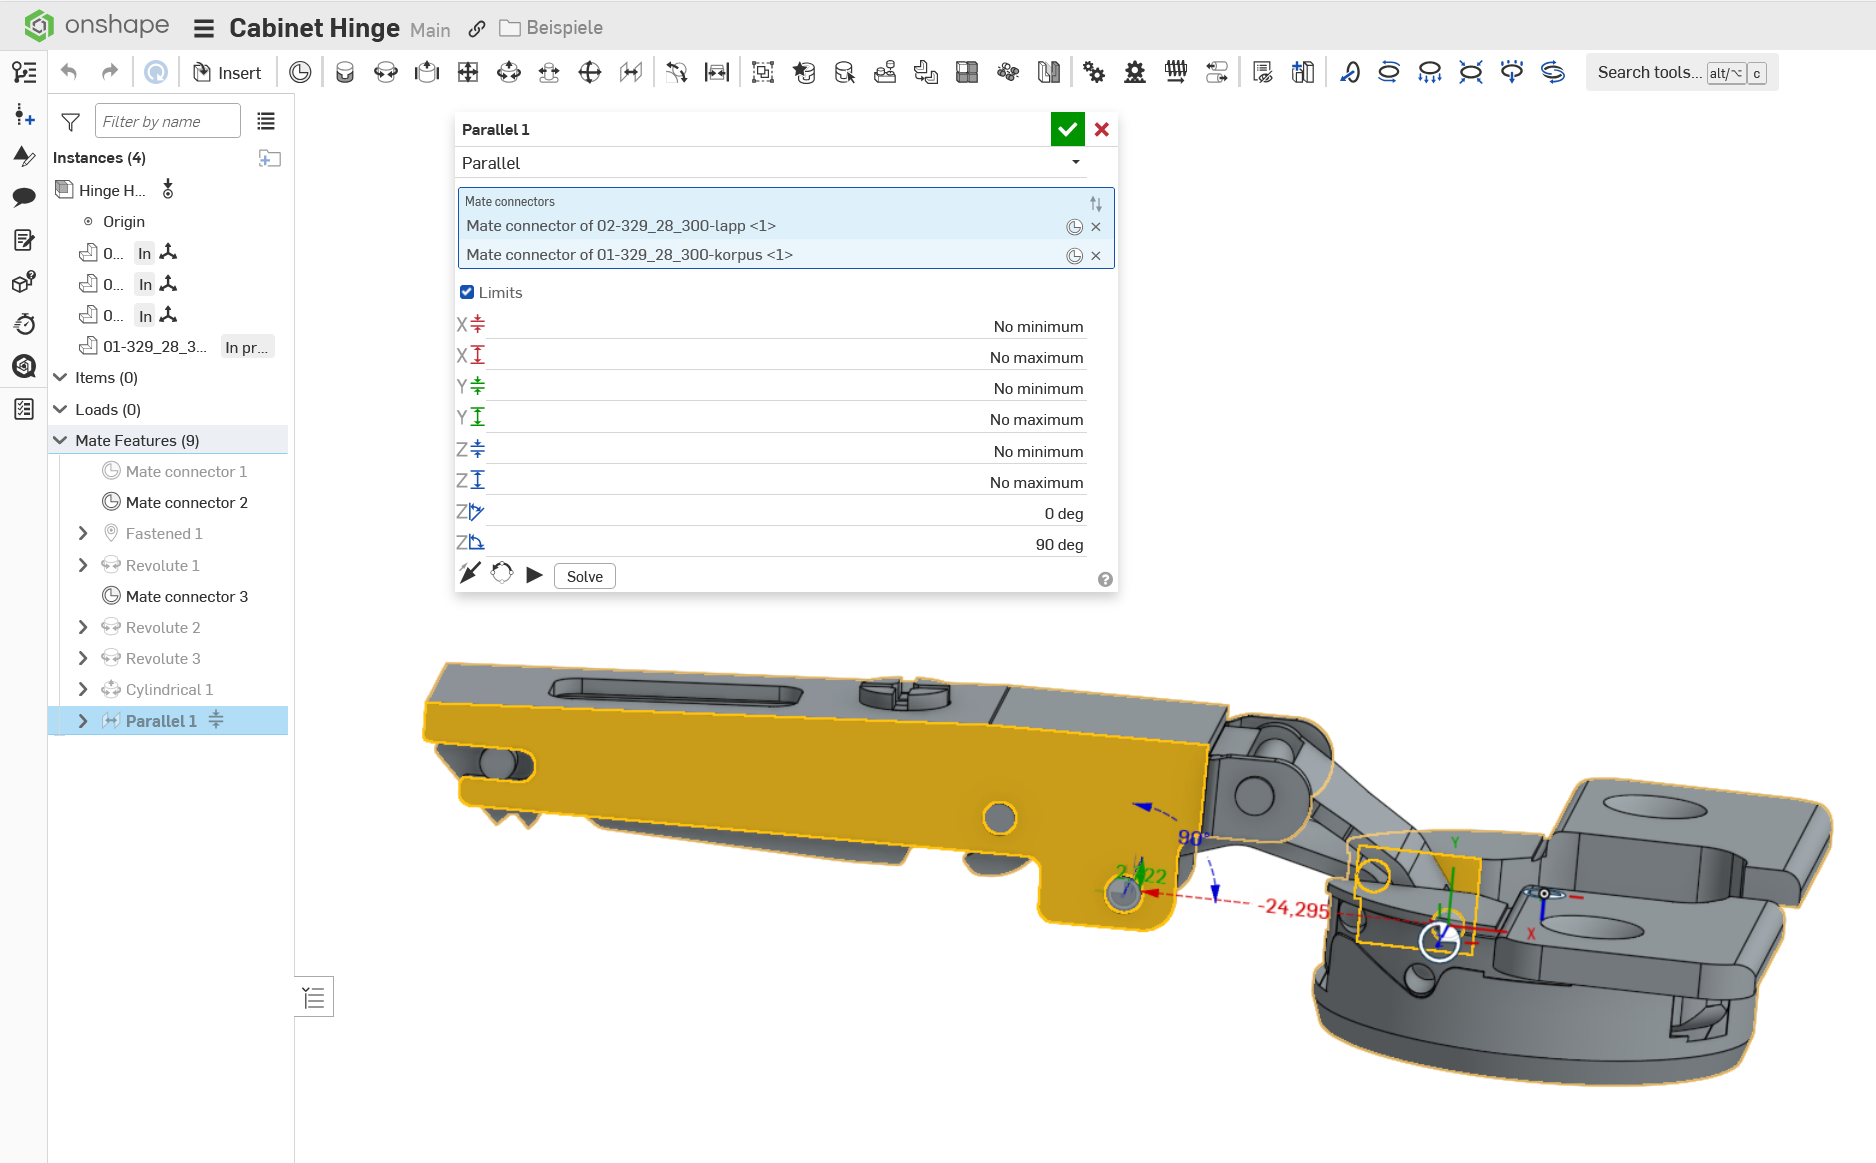Select the Fastened mate tool
This screenshot has width=1876, height=1163.
345,72
